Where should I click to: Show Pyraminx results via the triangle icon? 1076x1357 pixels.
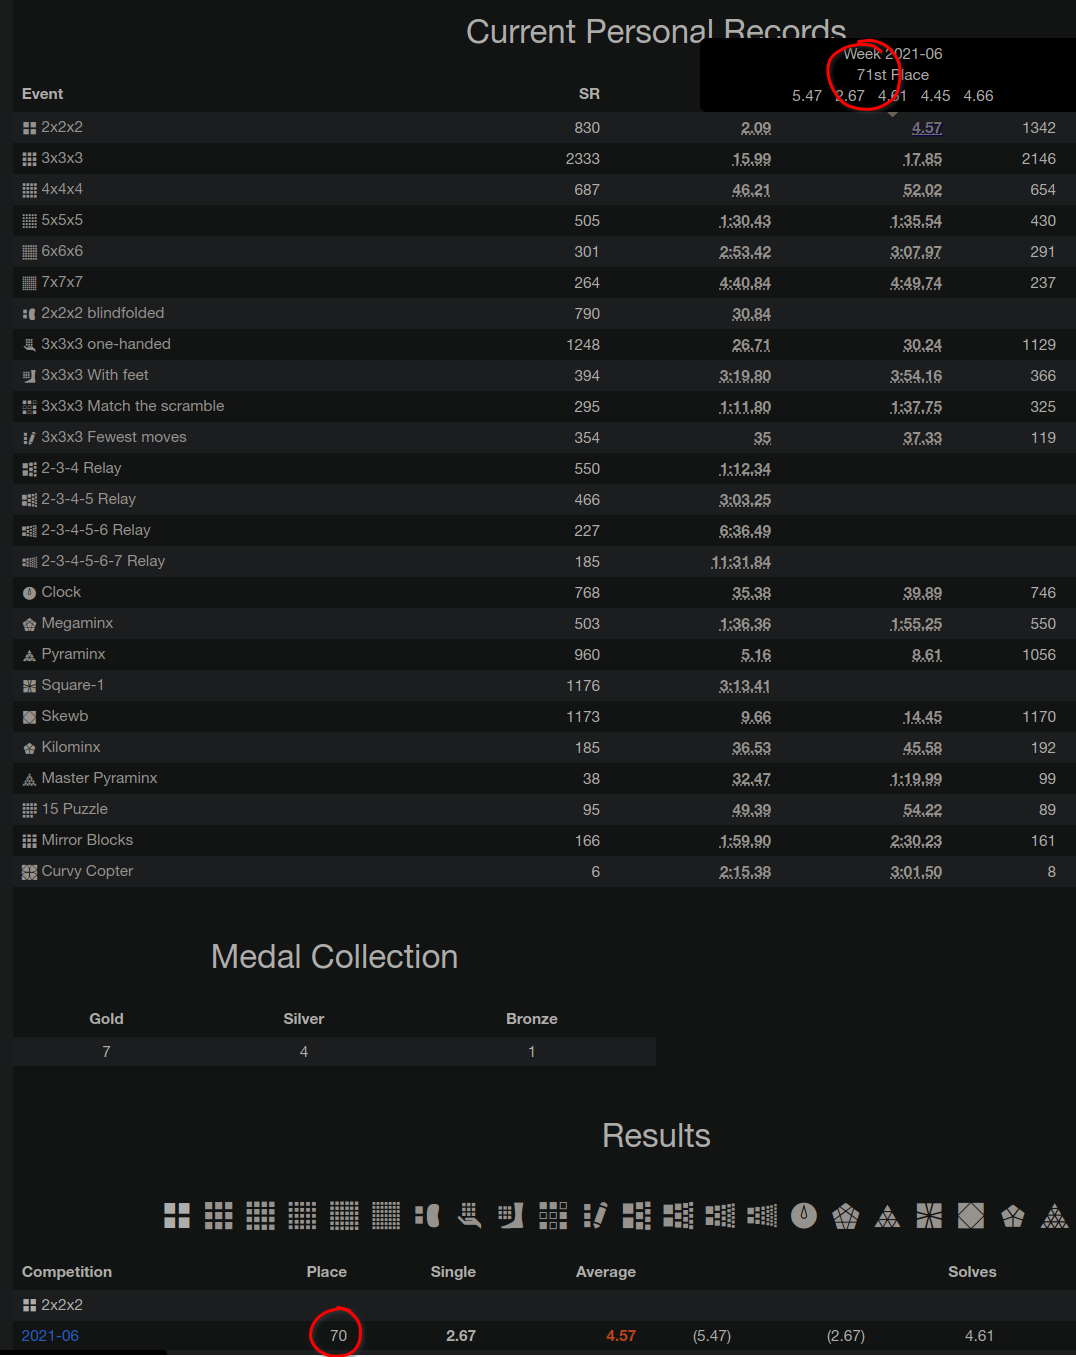(887, 1215)
